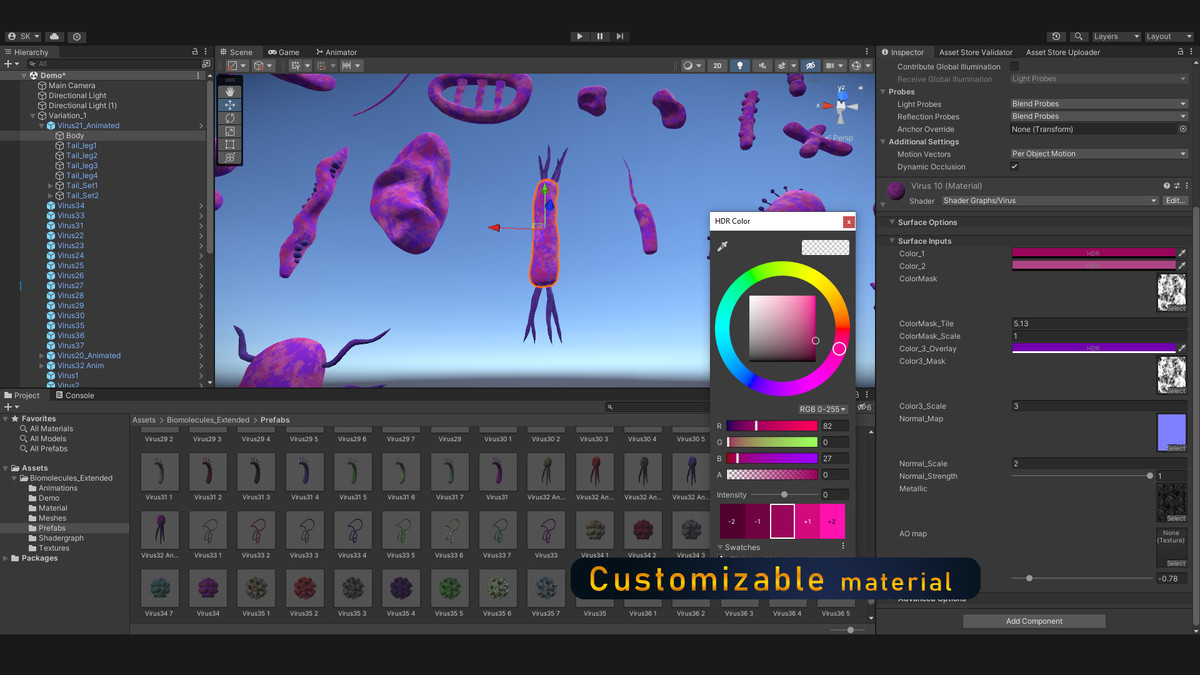Open the undo history icon
The height and width of the screenshot is (675, 1200).
1056,37
